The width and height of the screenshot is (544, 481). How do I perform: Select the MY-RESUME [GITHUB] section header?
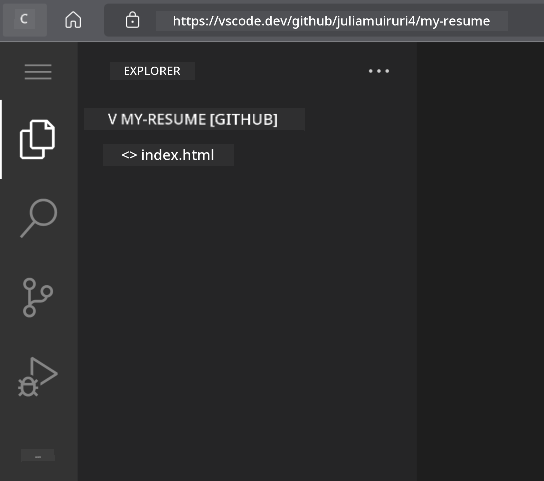point(194,119)
